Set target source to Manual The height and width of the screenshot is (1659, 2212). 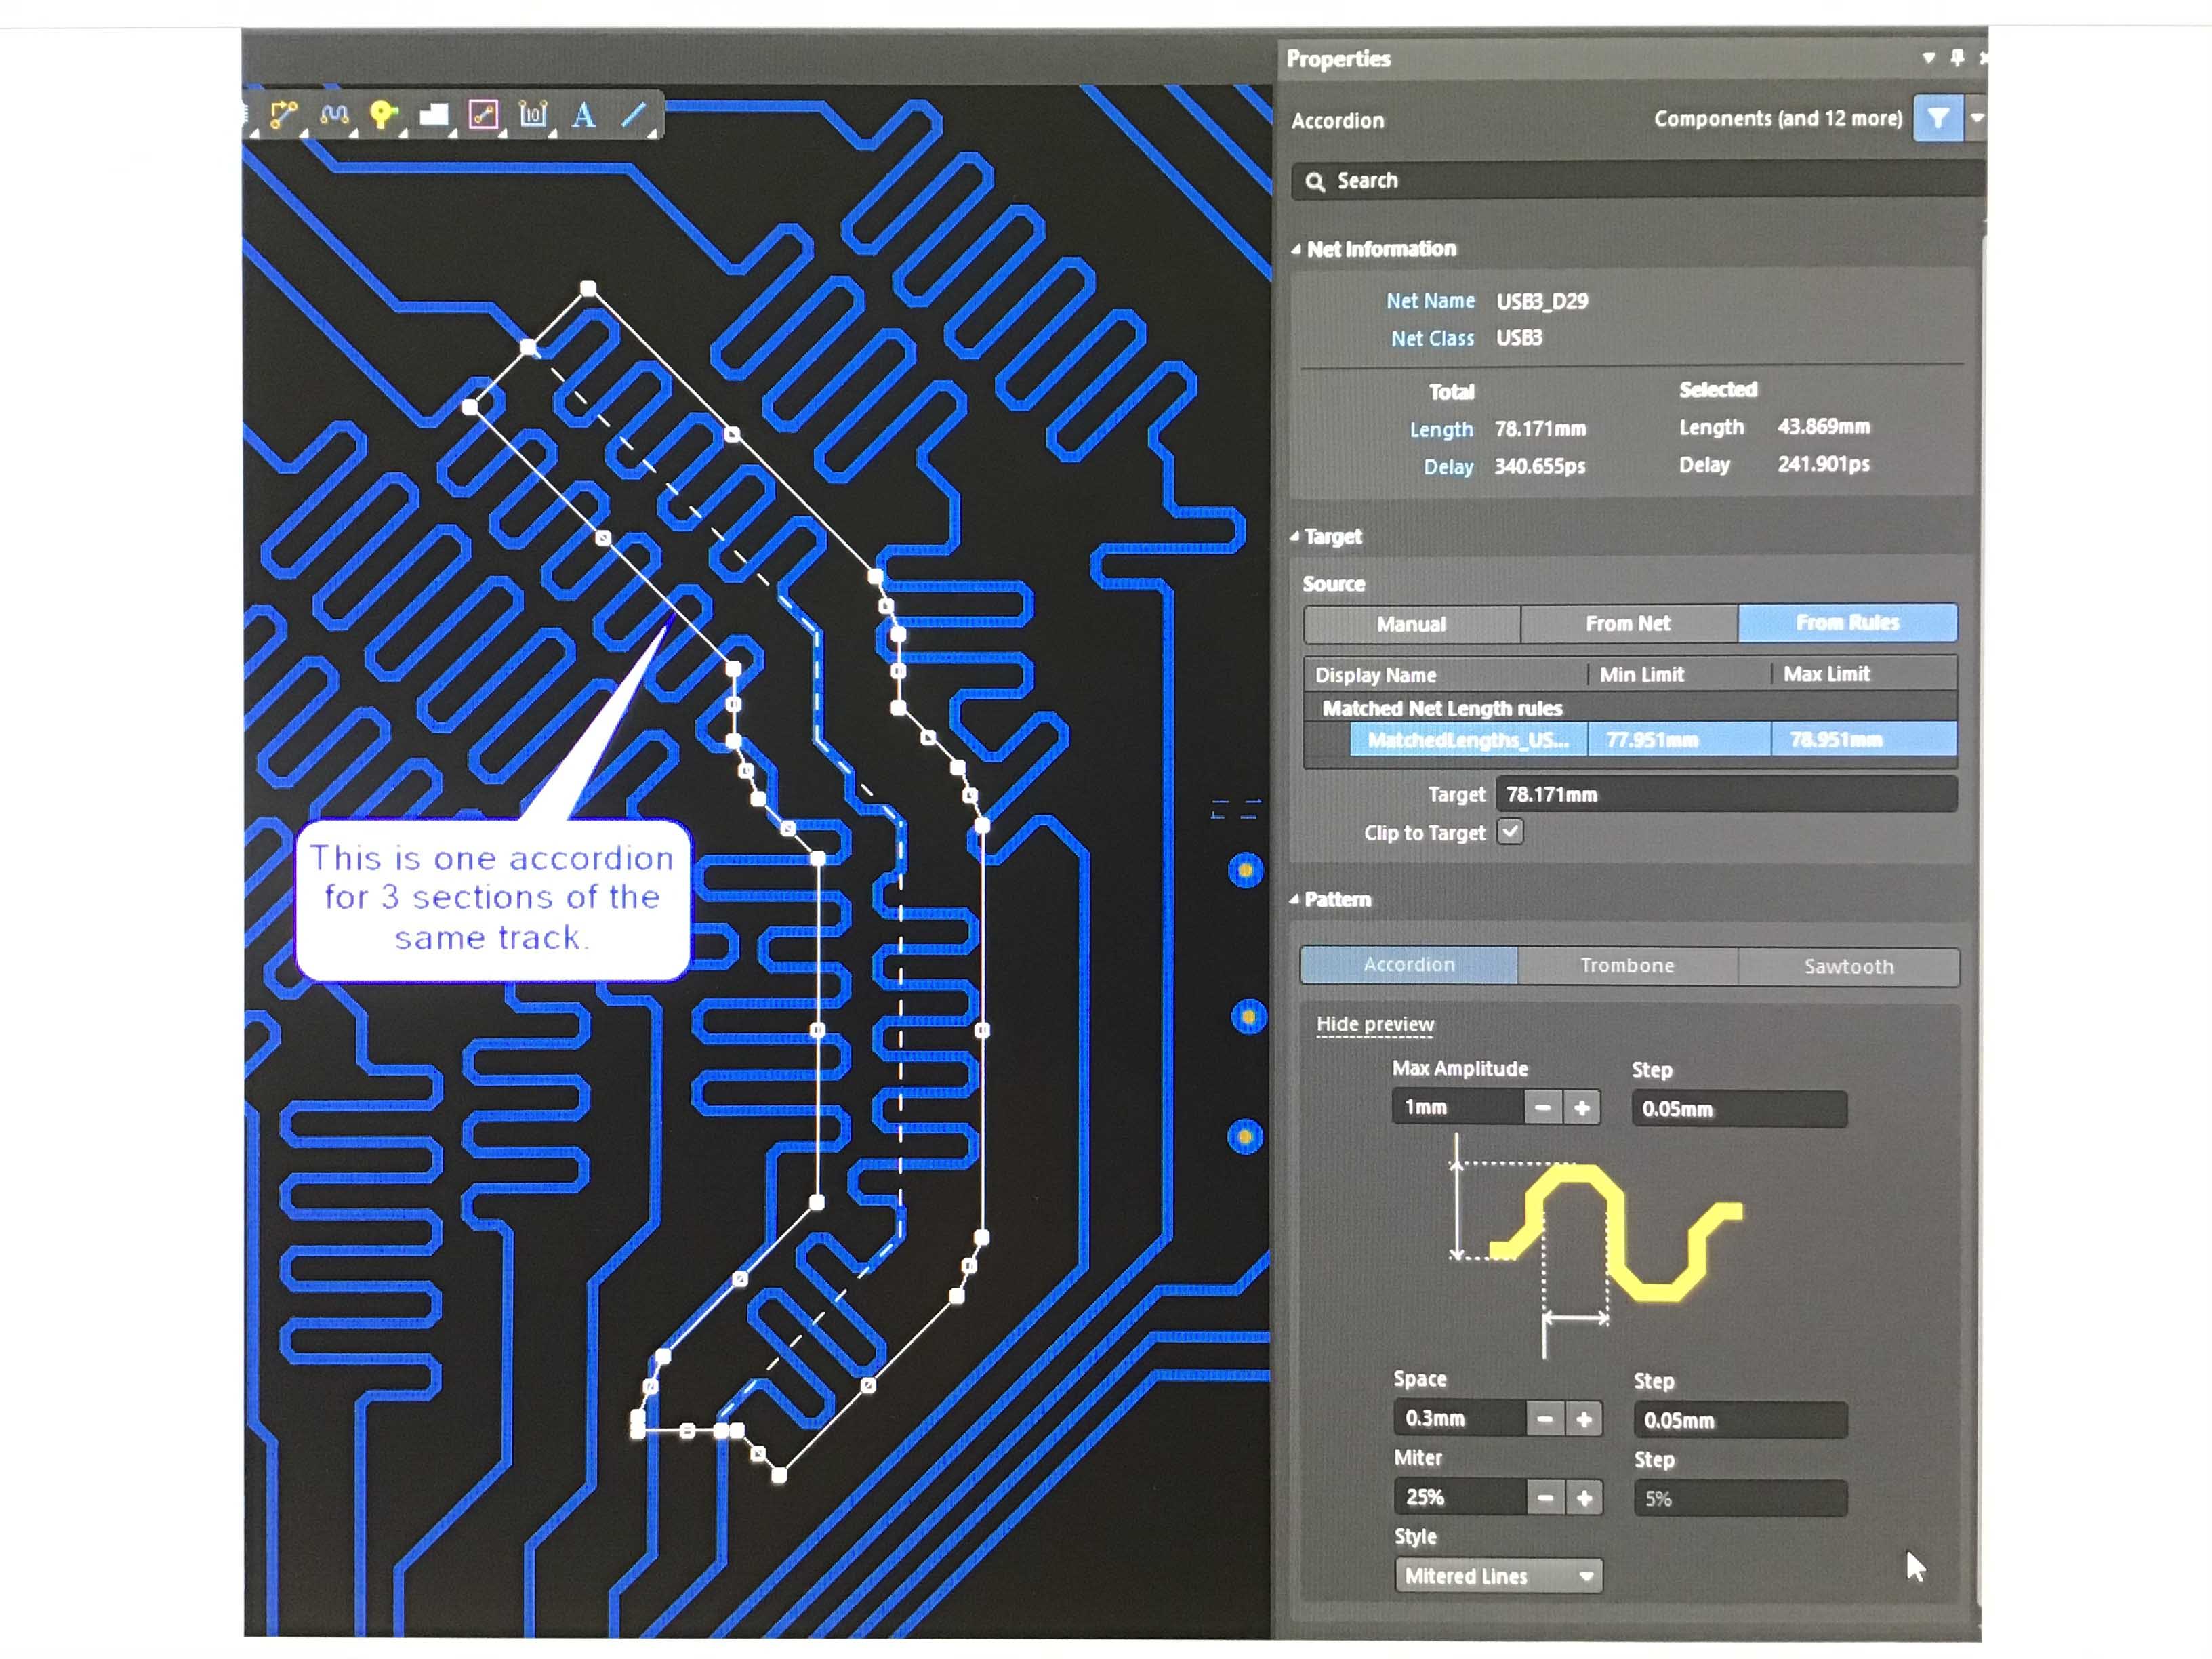[x=1411, y=624]
